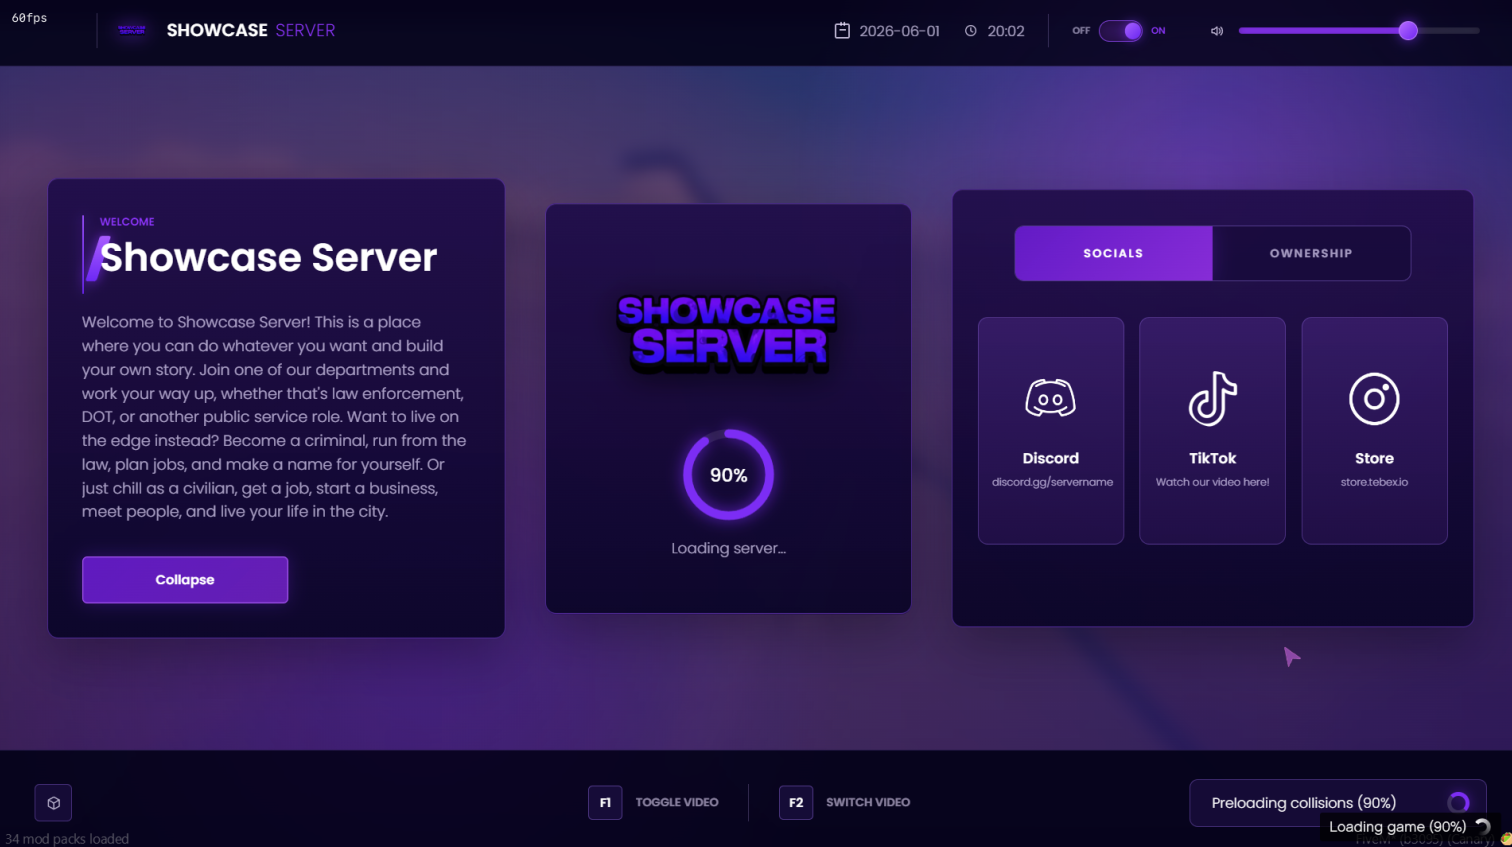Switch to the Ownership tab
The height and width of the screenshot is (847, 1512).
[1311, 253]
